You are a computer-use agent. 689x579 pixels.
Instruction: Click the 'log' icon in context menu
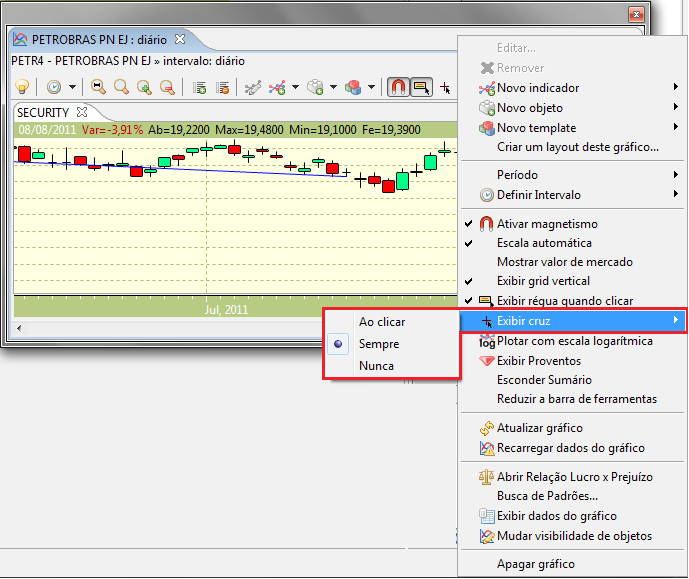tap(486, 342)
